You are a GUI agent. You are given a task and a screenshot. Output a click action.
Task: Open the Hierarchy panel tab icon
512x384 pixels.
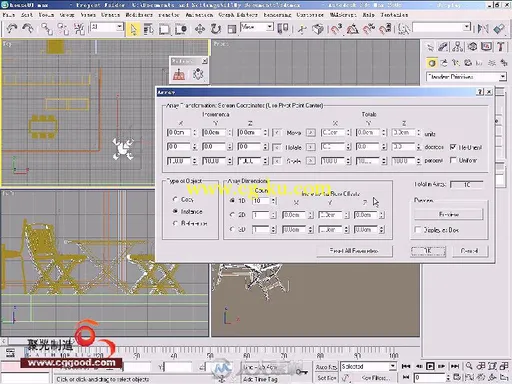(458, 47)
